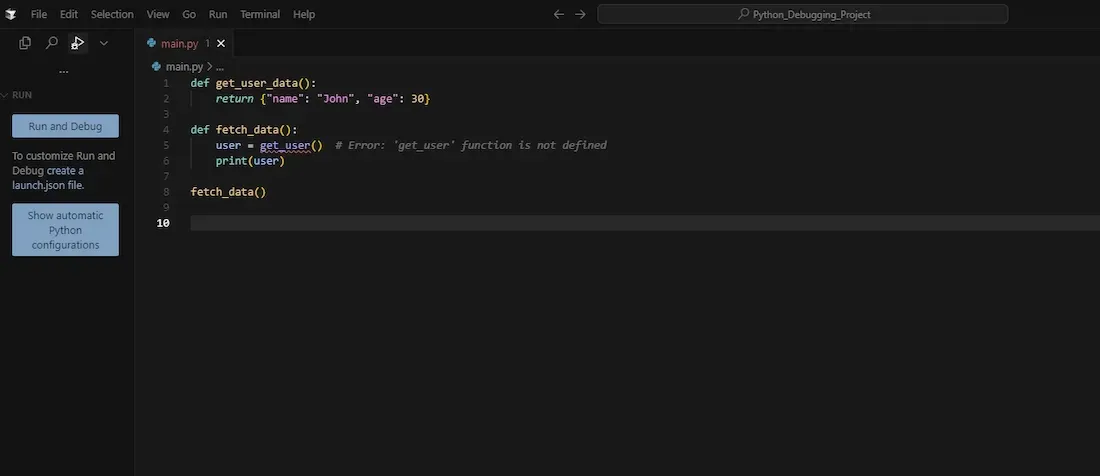Image resolution: width=1100 pixels, height=476 pixels.
Task: Open the Terminal menu
Action: pos(260,14)
